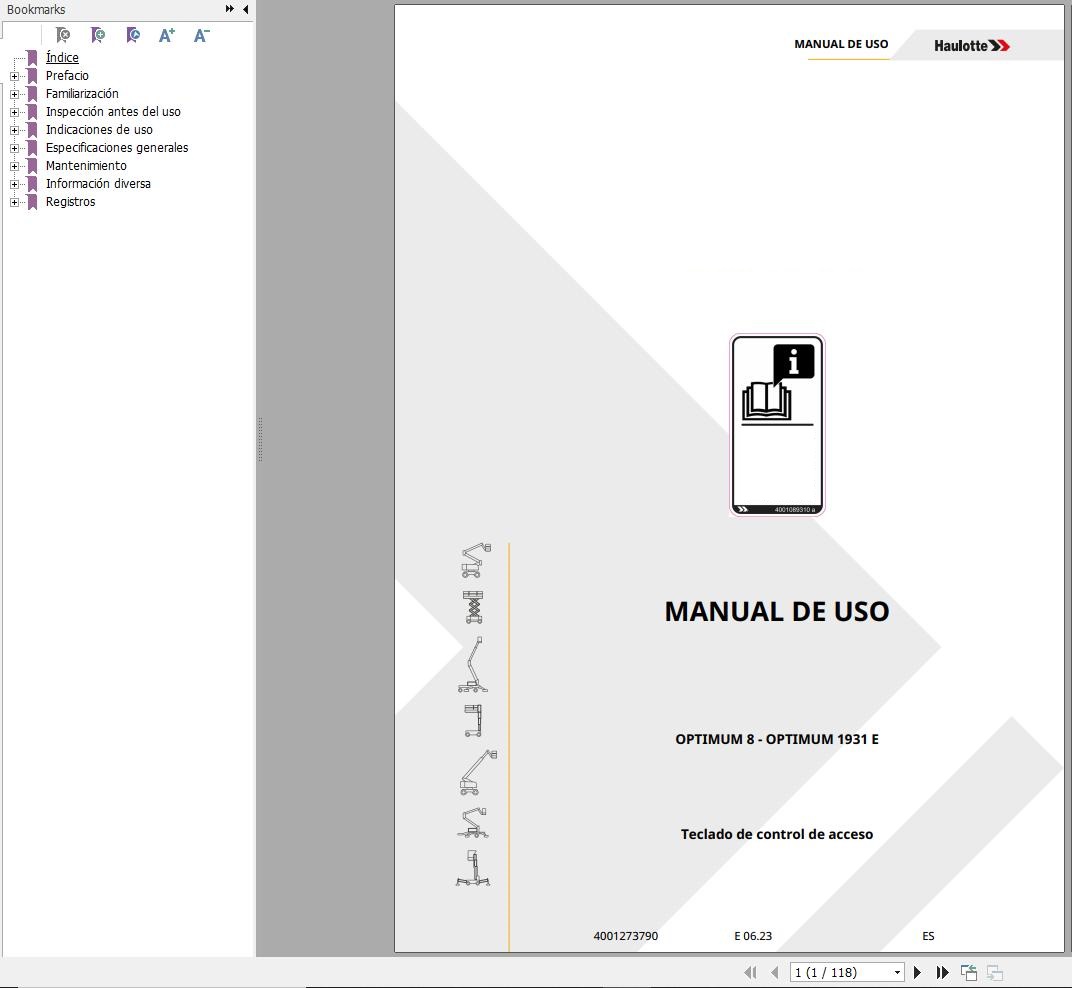This screenshot has width=1072, height=988.
Task: Open the bookmark panel options menu
Action: click(229, 9)
